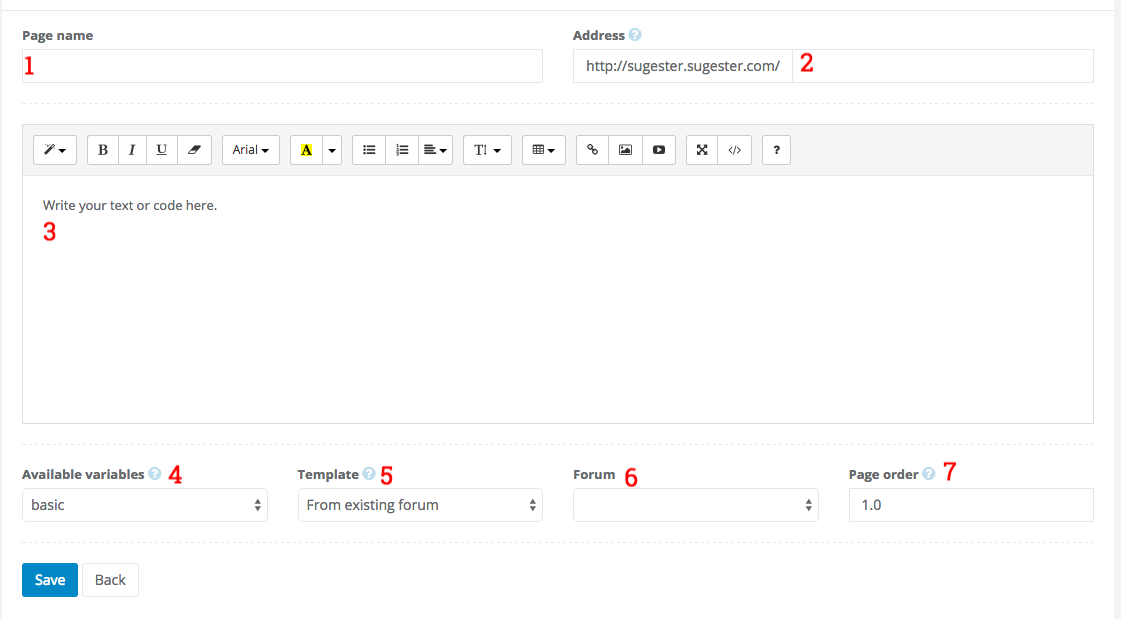This screenshot has height=619, width=1121.
Task: Expand the Available variables dropdown
Action: pos(144,505)
